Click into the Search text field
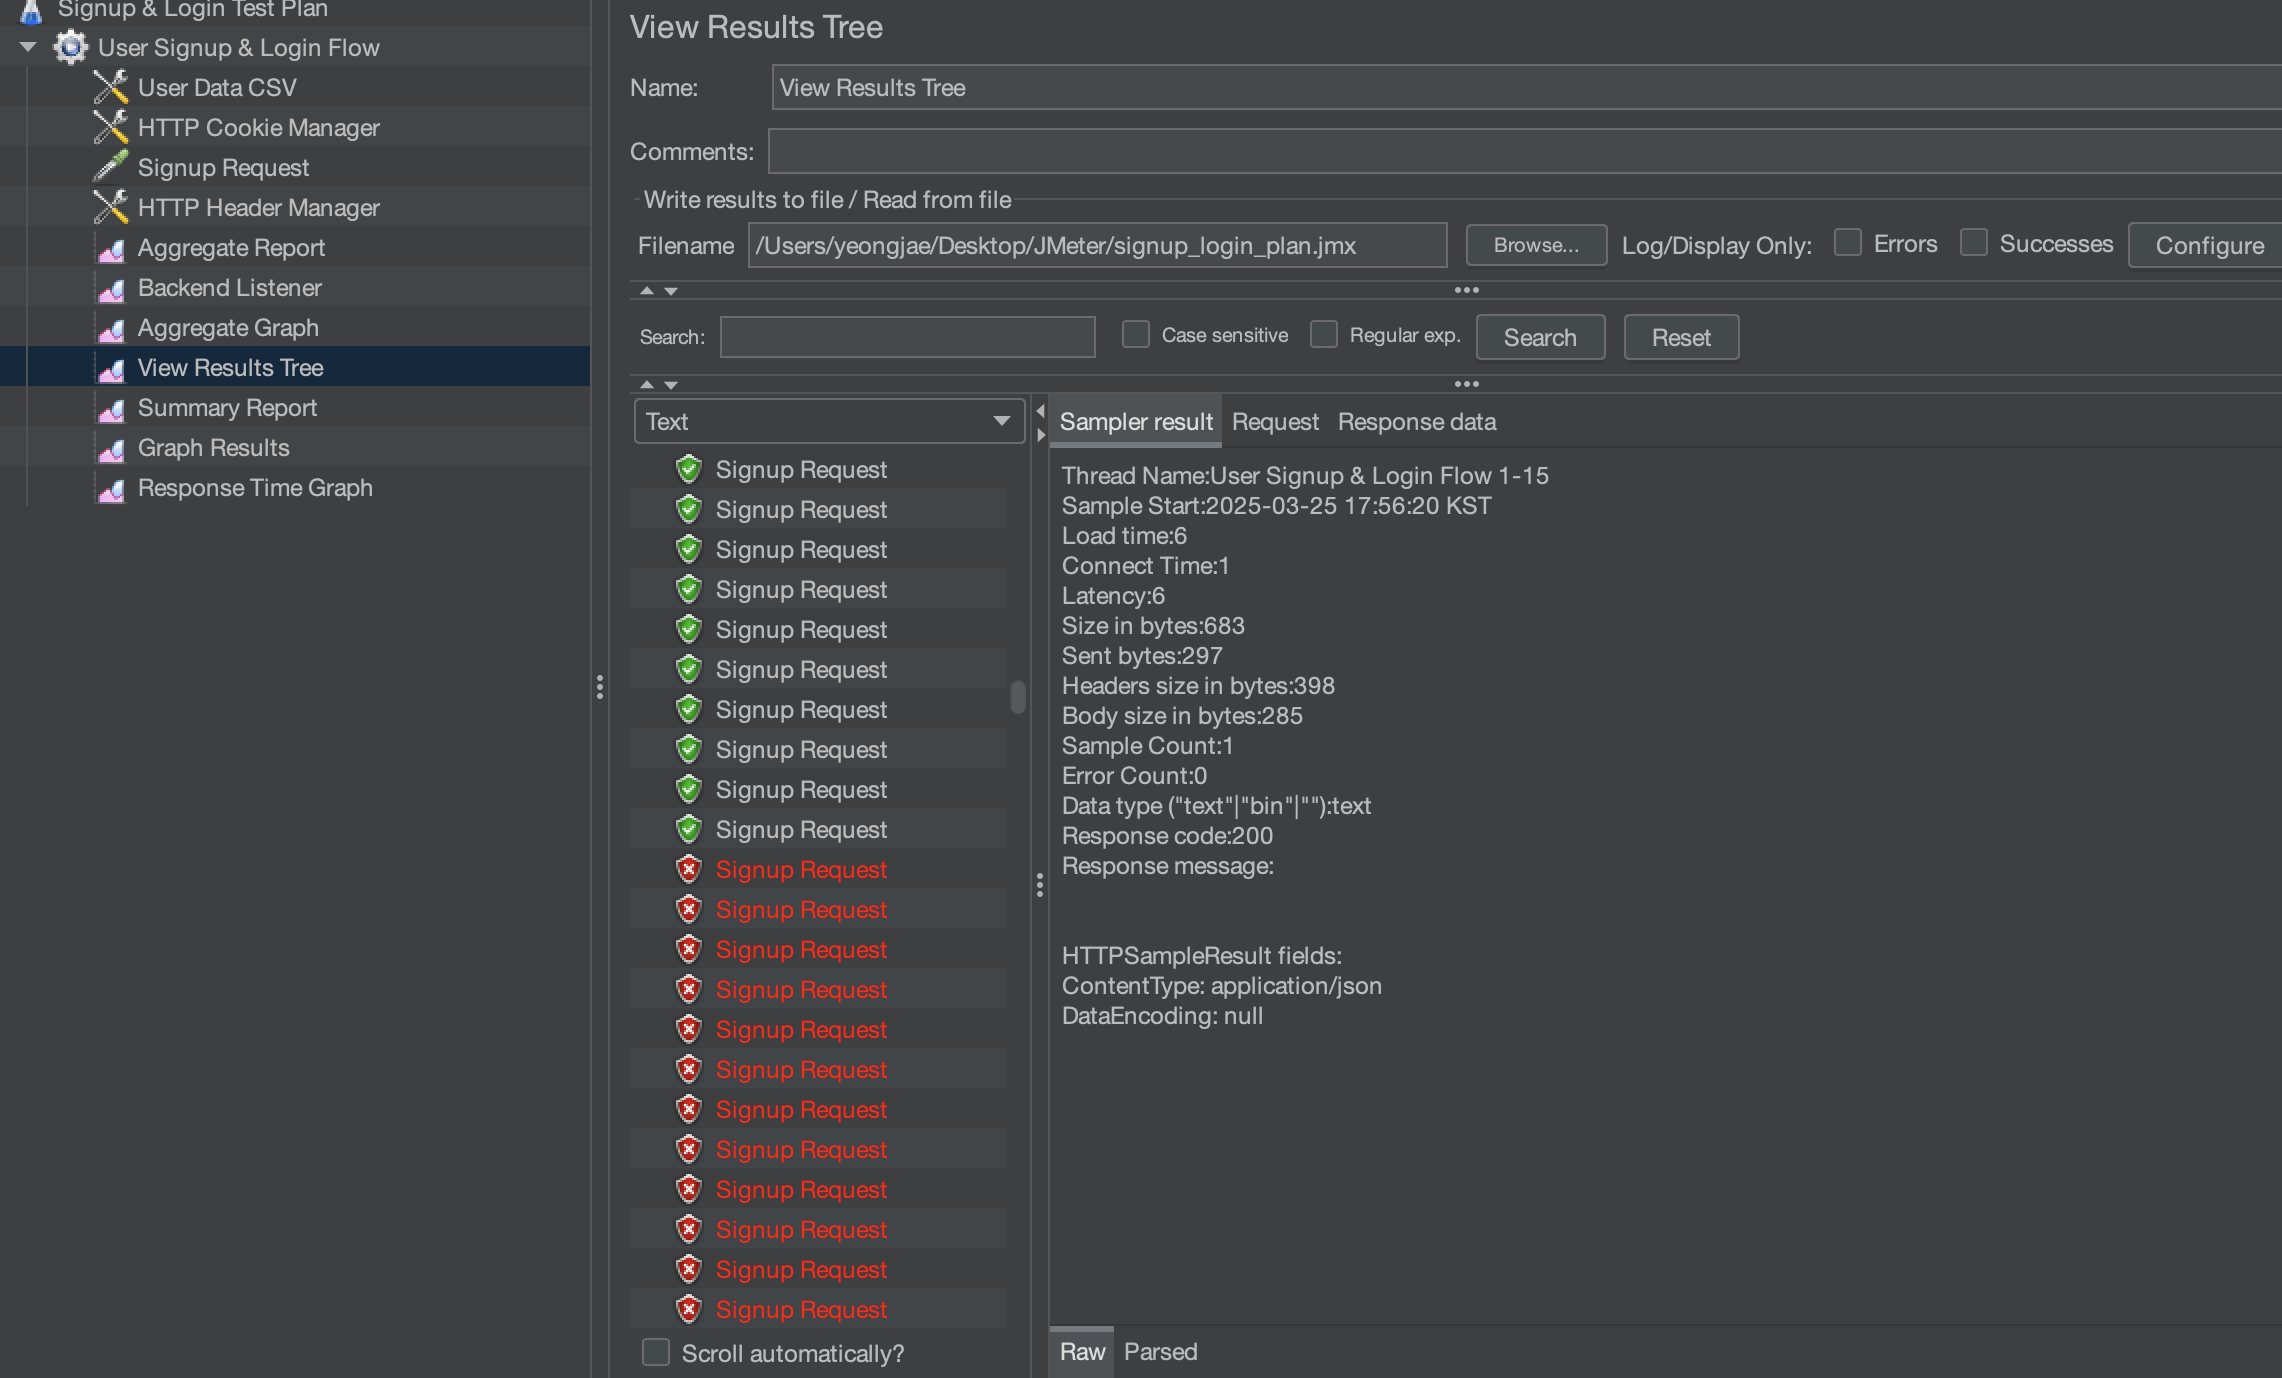This screenshot has width=2282, height=1378. [x=907, y=337]
